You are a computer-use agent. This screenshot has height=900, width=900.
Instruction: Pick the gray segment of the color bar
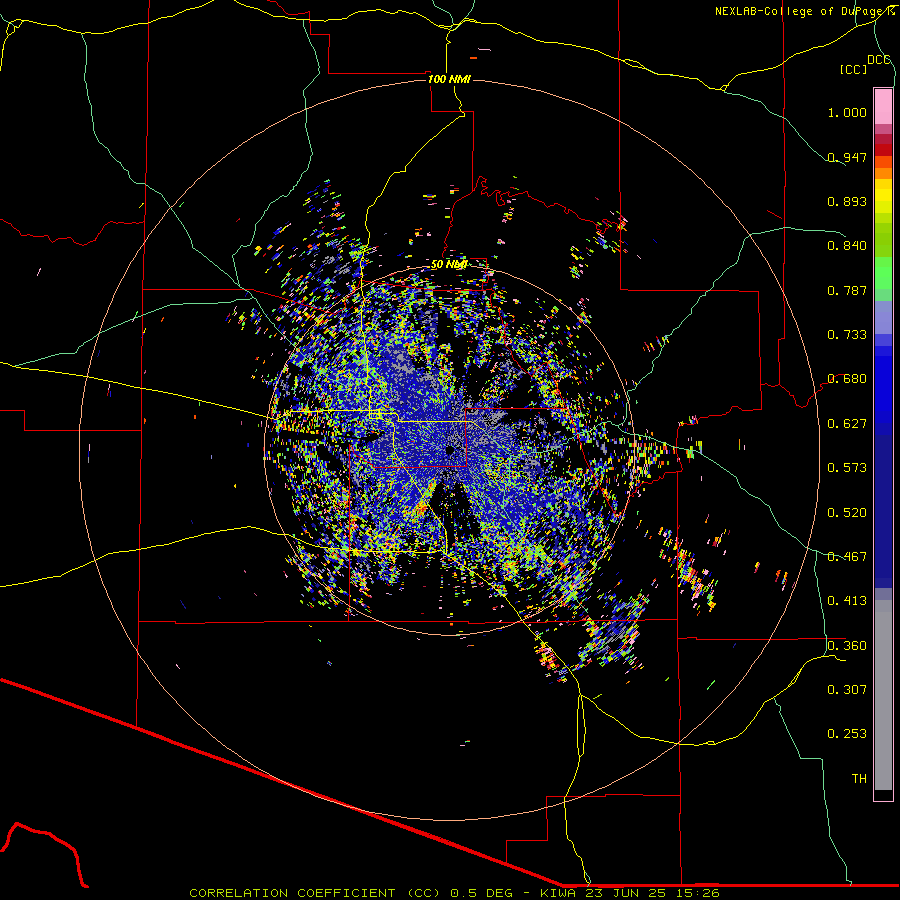click(883, 695)
